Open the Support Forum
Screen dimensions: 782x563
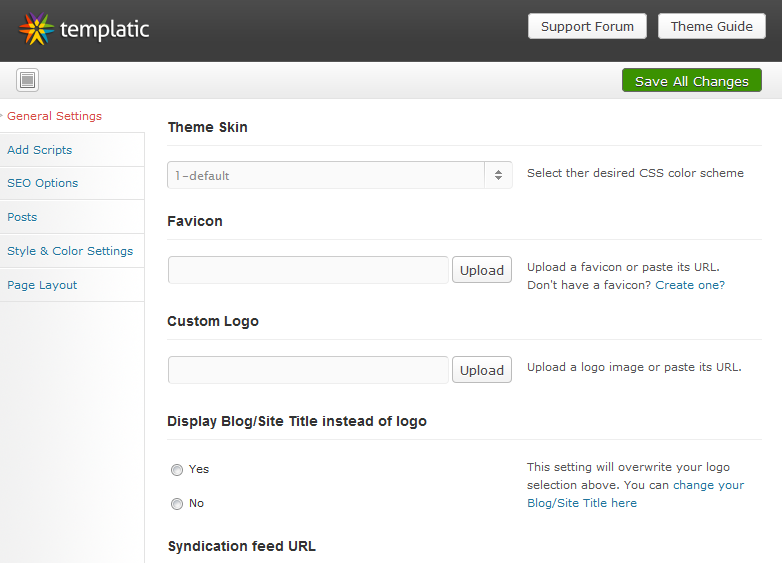tap(587, 26)
